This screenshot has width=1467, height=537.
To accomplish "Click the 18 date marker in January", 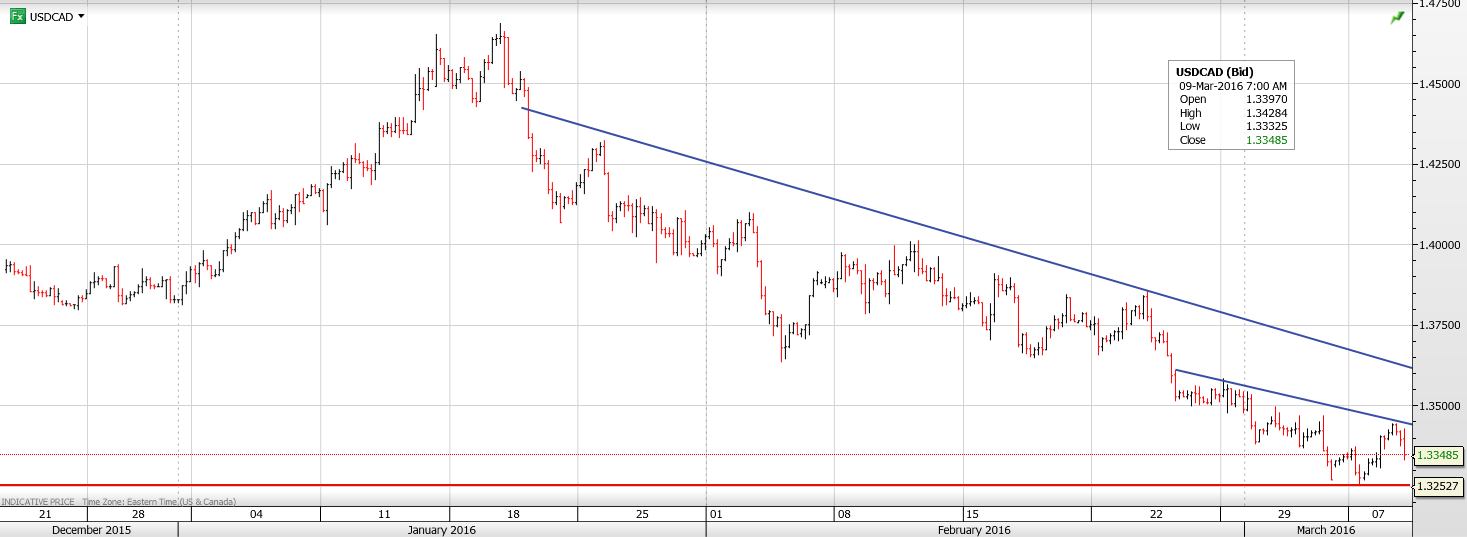I will click(513, 514).
